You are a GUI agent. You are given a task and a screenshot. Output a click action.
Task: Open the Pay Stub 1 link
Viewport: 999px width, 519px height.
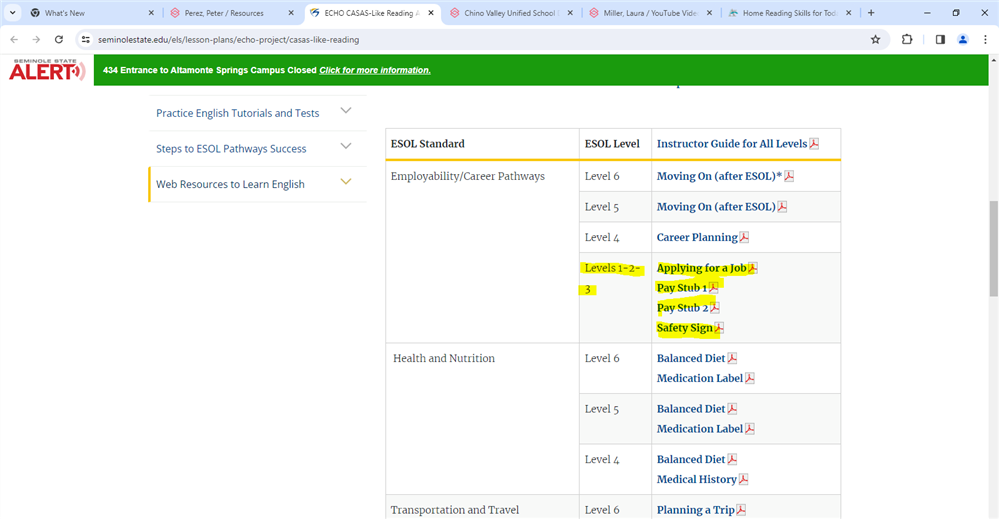[x=682, y=287]
